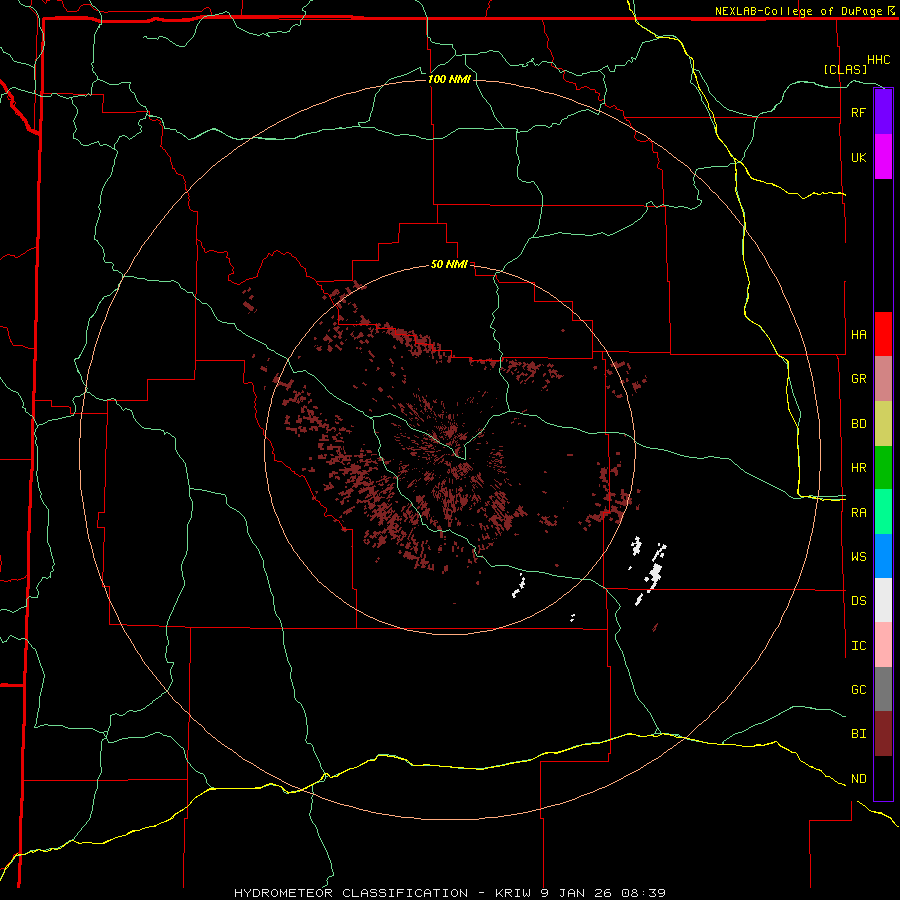
Task: Click the RF purple legend swatch
Action: click(883, 112)
